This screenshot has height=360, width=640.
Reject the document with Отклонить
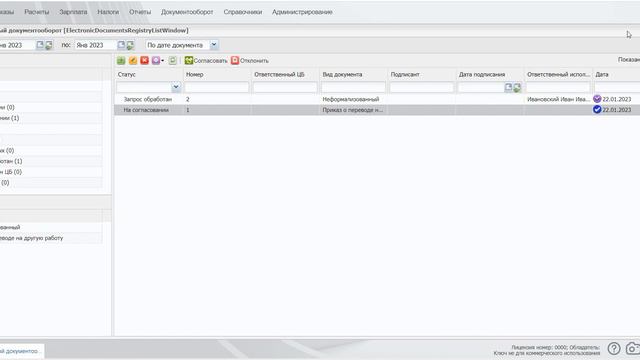pyautogui.click(x=249, y=60)
